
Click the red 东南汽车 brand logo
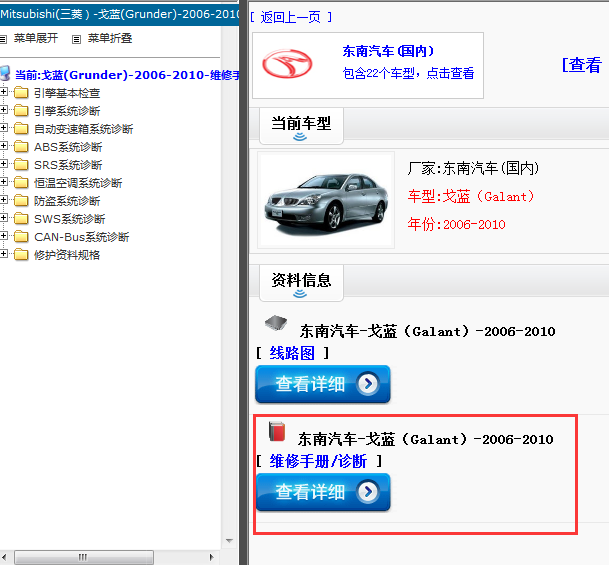(x=287, y=63)
